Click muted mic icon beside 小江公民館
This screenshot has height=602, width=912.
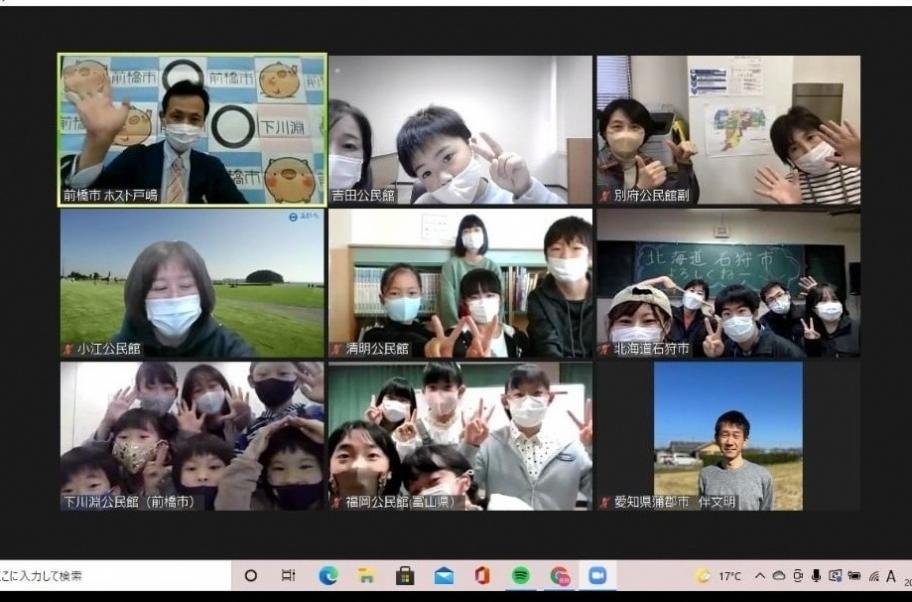69,350
